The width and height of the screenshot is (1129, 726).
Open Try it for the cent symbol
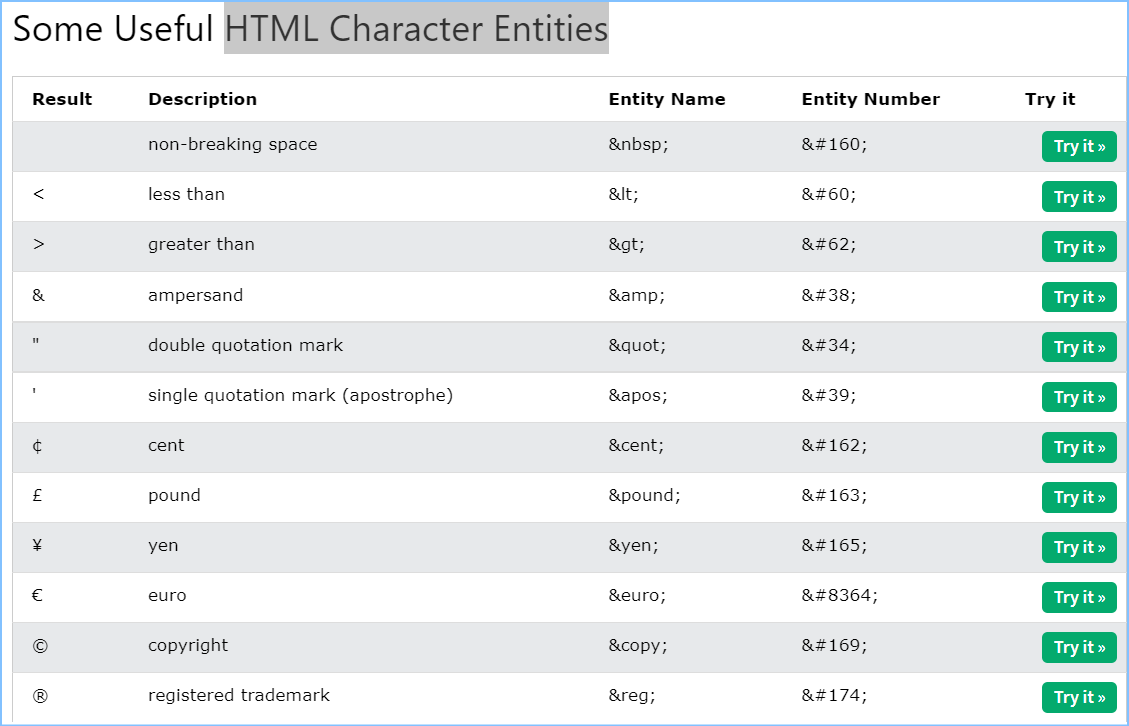[x=1079, y=447]
